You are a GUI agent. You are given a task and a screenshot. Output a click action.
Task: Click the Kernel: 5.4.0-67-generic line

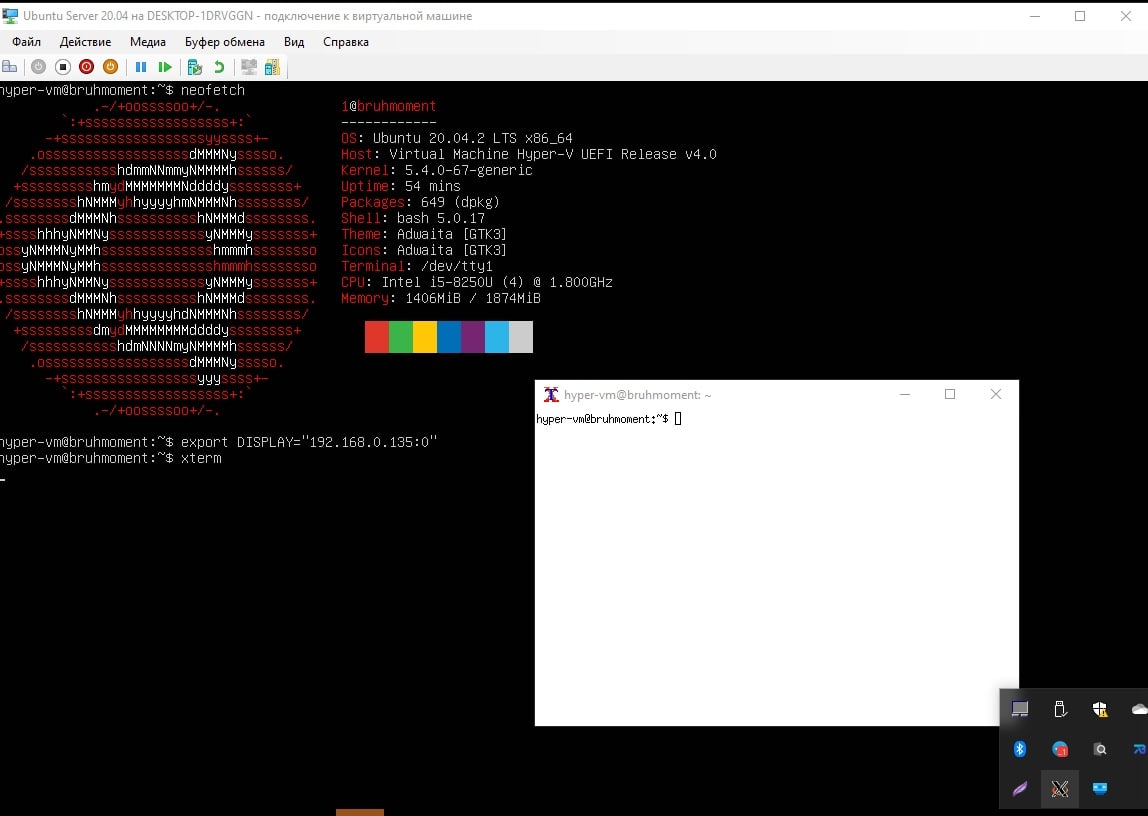(437, 171)
